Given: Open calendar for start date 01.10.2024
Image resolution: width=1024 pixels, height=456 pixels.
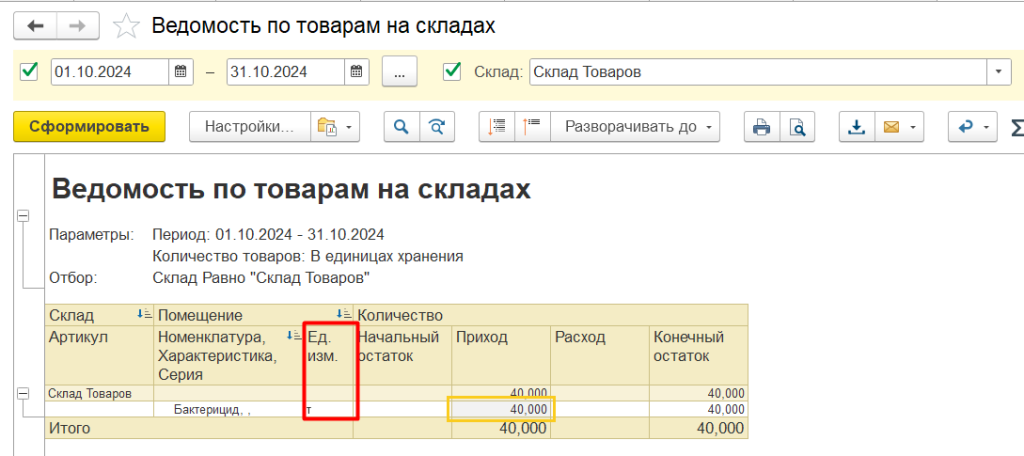Looking at the screenshot, I should [181, 72].
